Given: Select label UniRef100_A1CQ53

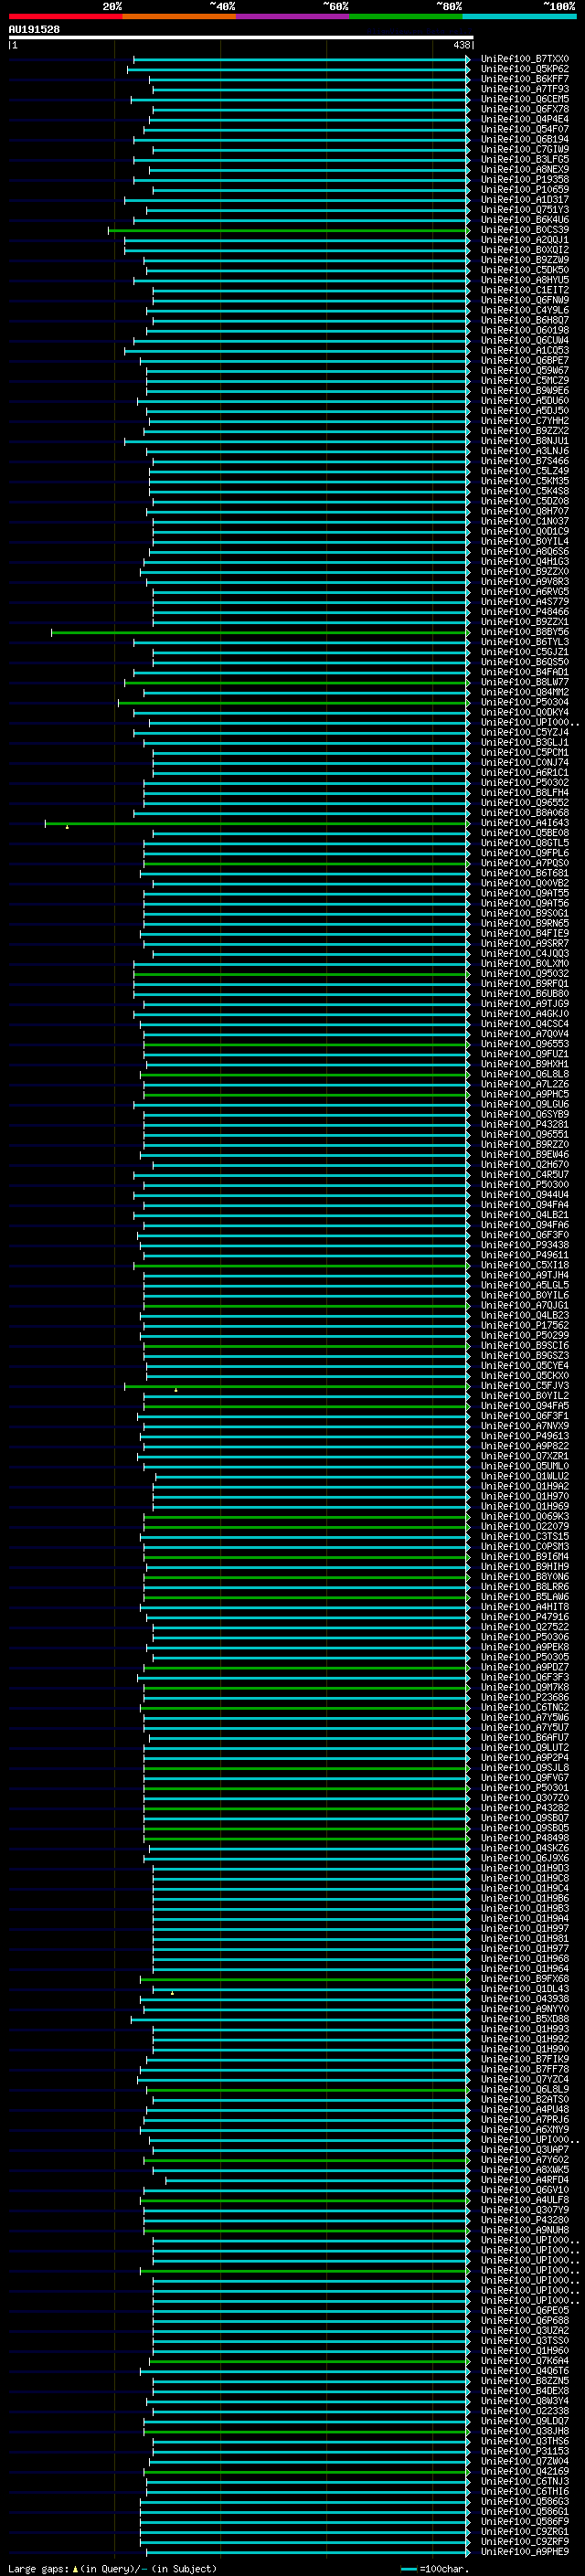Looking at the screenshot, I should [525, 350].
